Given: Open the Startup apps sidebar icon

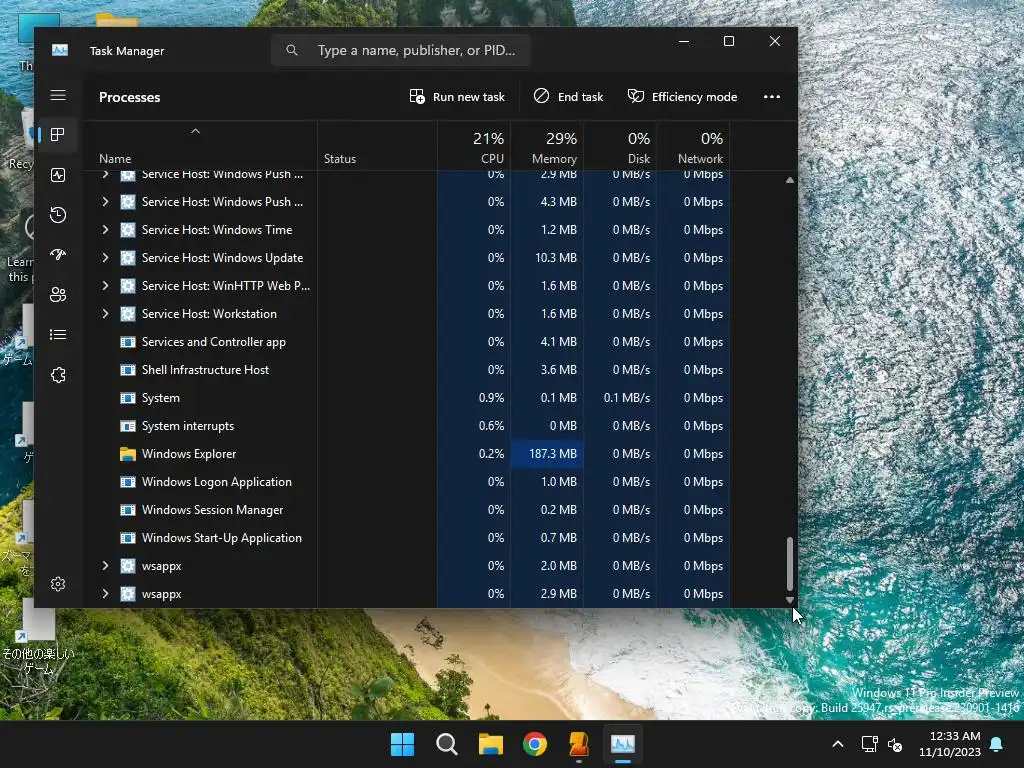Looking at the screenshot, I should tap(58, 255).
